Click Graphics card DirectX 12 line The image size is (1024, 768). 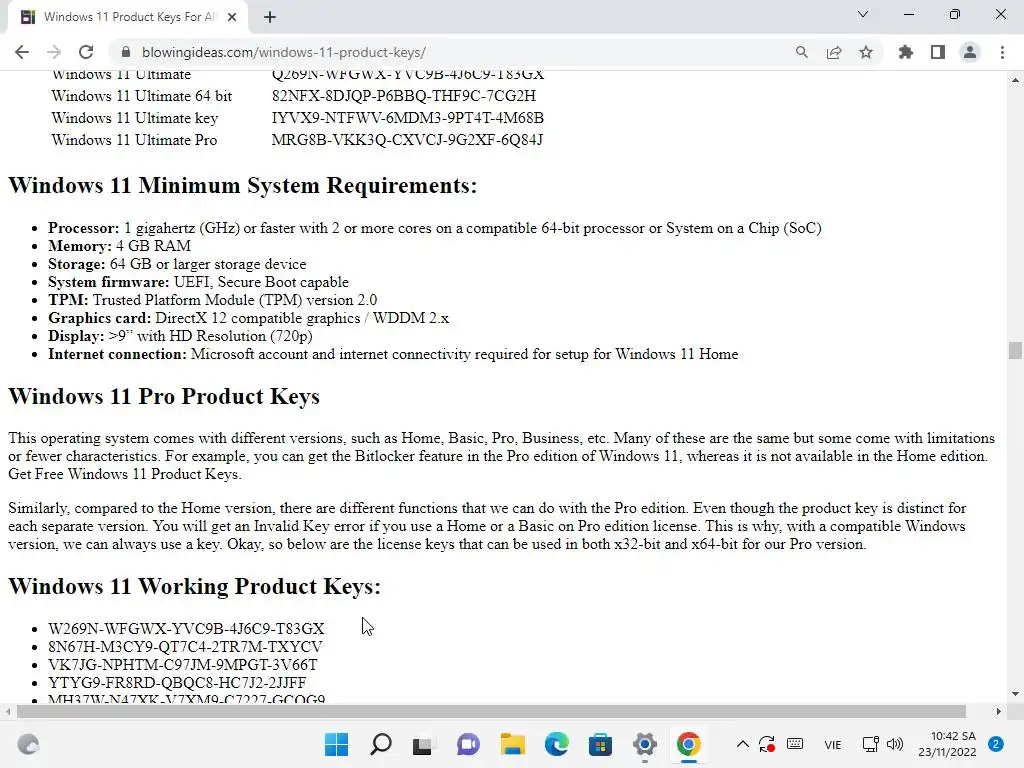pyautogui.click(x=248, y=318)
